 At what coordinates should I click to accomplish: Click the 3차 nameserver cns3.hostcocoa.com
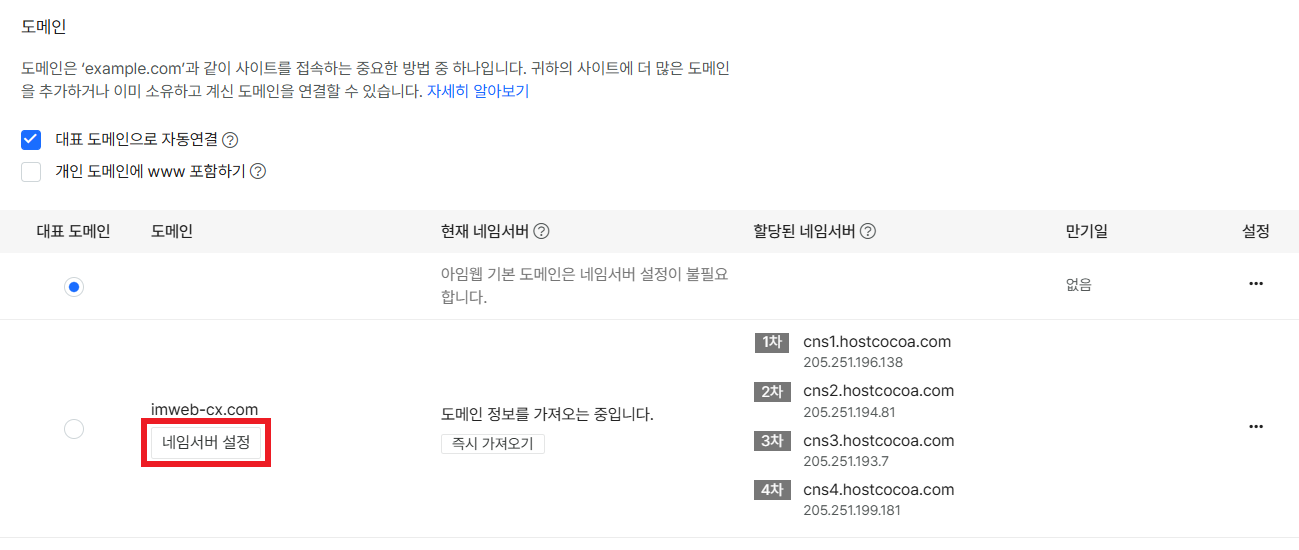tap(878, 441)
